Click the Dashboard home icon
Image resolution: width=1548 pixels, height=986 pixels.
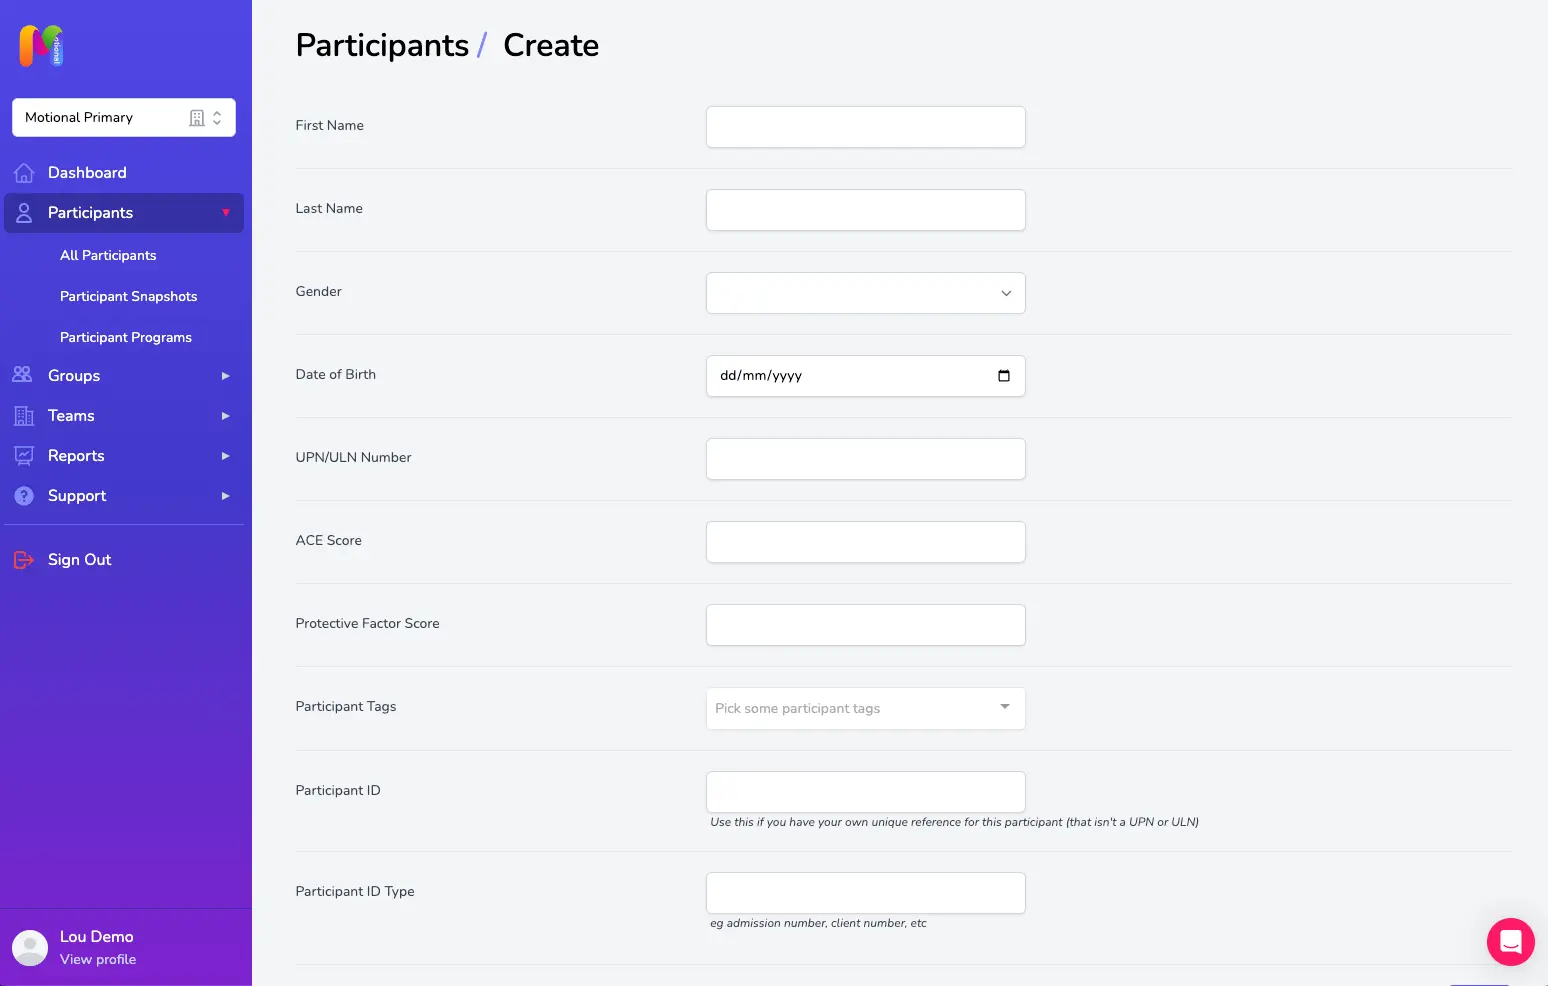coord(24,173)
